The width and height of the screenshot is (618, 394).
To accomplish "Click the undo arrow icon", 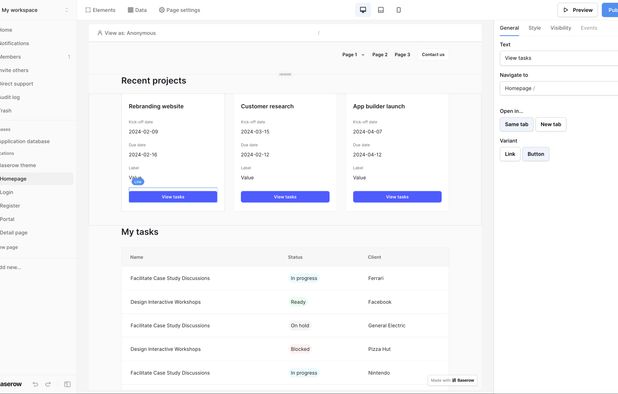I will pos(35,384).
